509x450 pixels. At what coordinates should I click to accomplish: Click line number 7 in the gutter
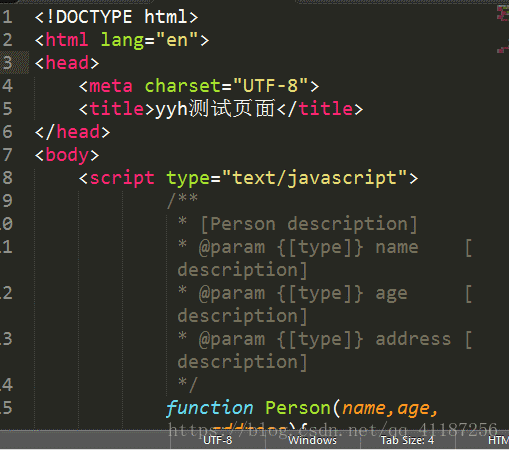pos(8,155)
